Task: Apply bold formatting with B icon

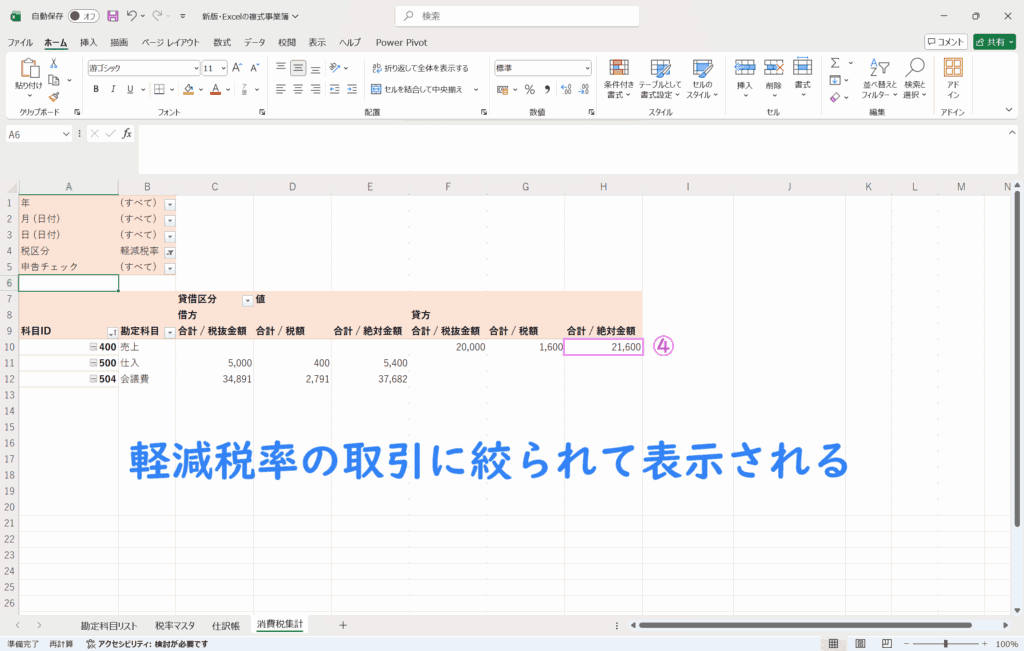Action: tap(97, 89)
